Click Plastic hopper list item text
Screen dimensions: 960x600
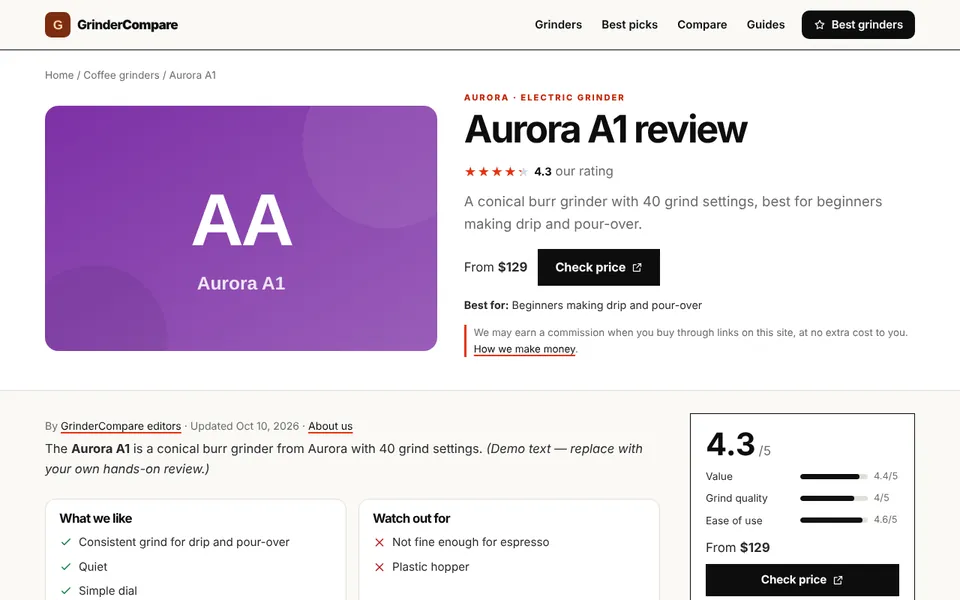coord(430,567)
